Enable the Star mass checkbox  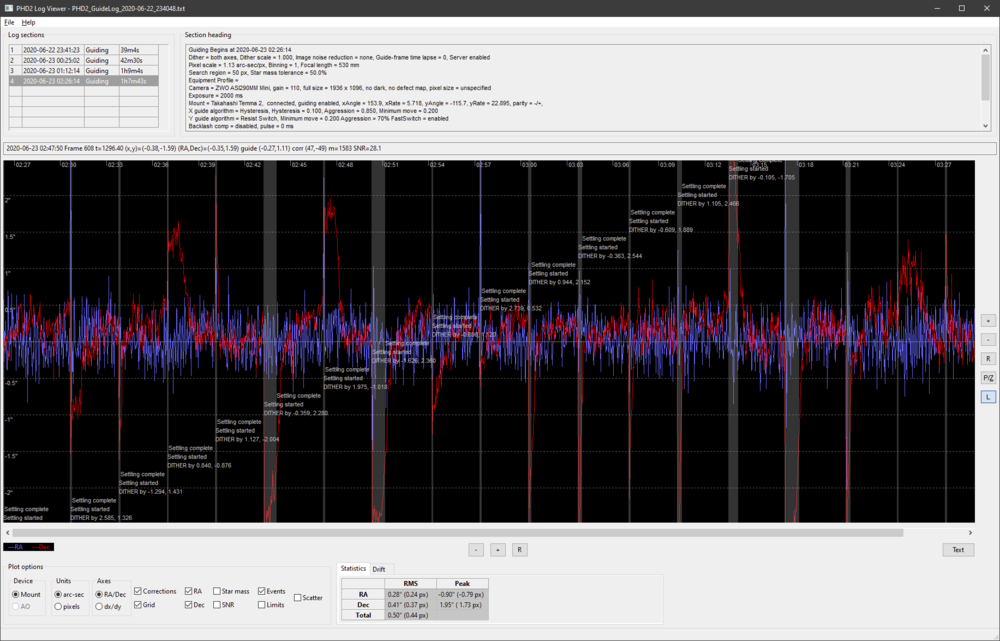[218, 591]
